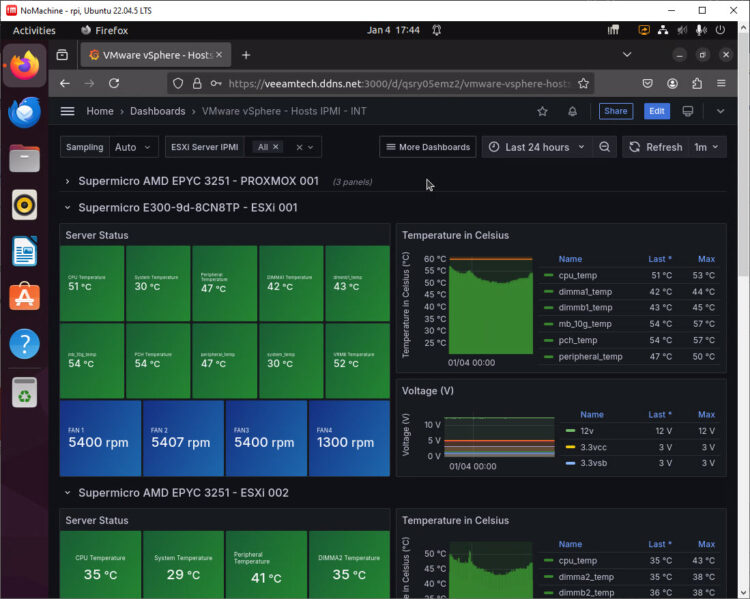Mark dashboard as favorite with star icon

pyautogui.click(x=542, y=111)
